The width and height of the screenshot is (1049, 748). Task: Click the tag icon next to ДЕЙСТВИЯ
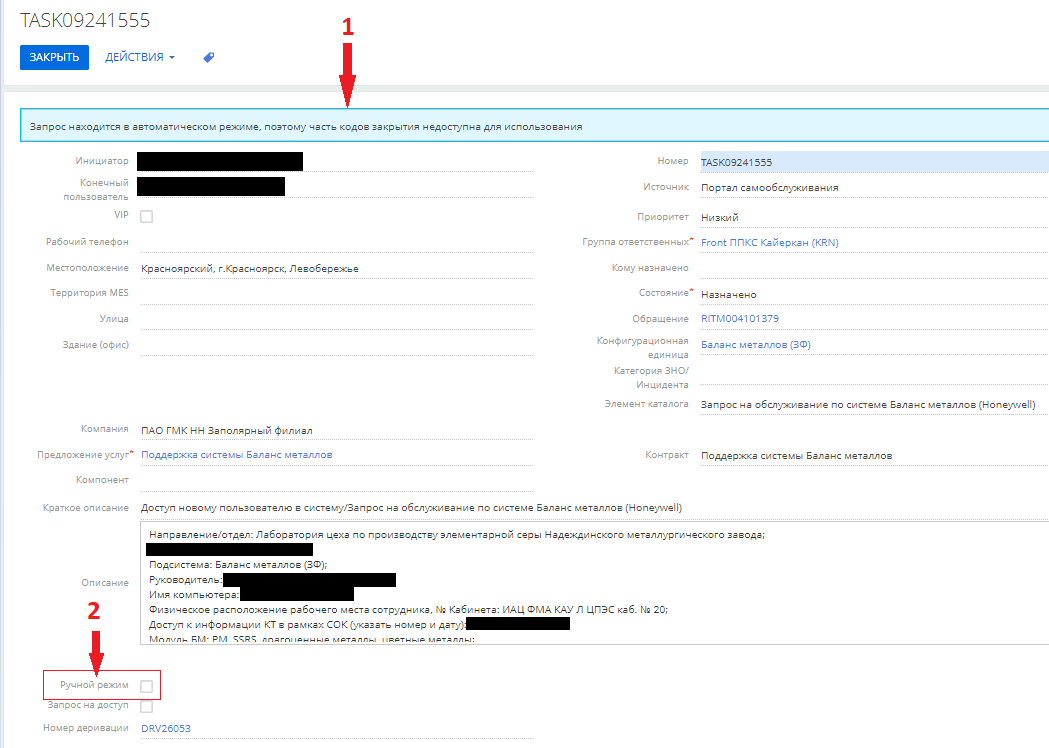(x=209, y=58)
